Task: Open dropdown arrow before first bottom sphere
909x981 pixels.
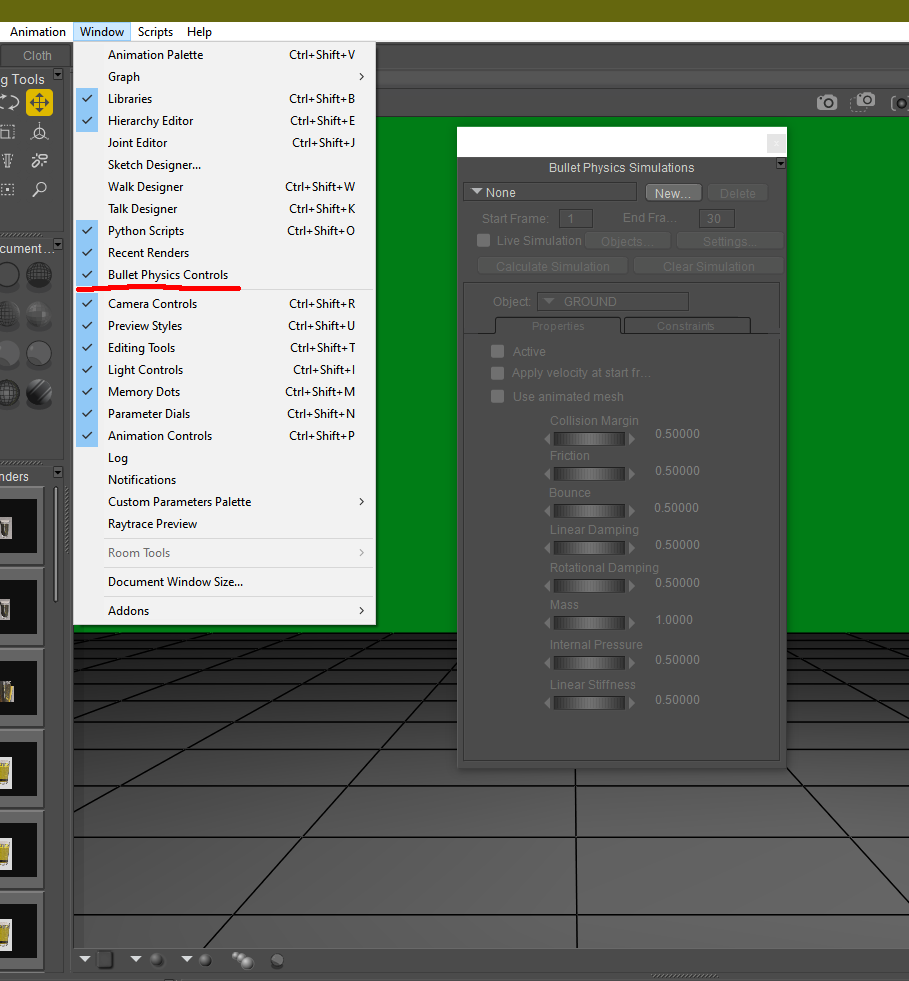Action: (136, 959)
